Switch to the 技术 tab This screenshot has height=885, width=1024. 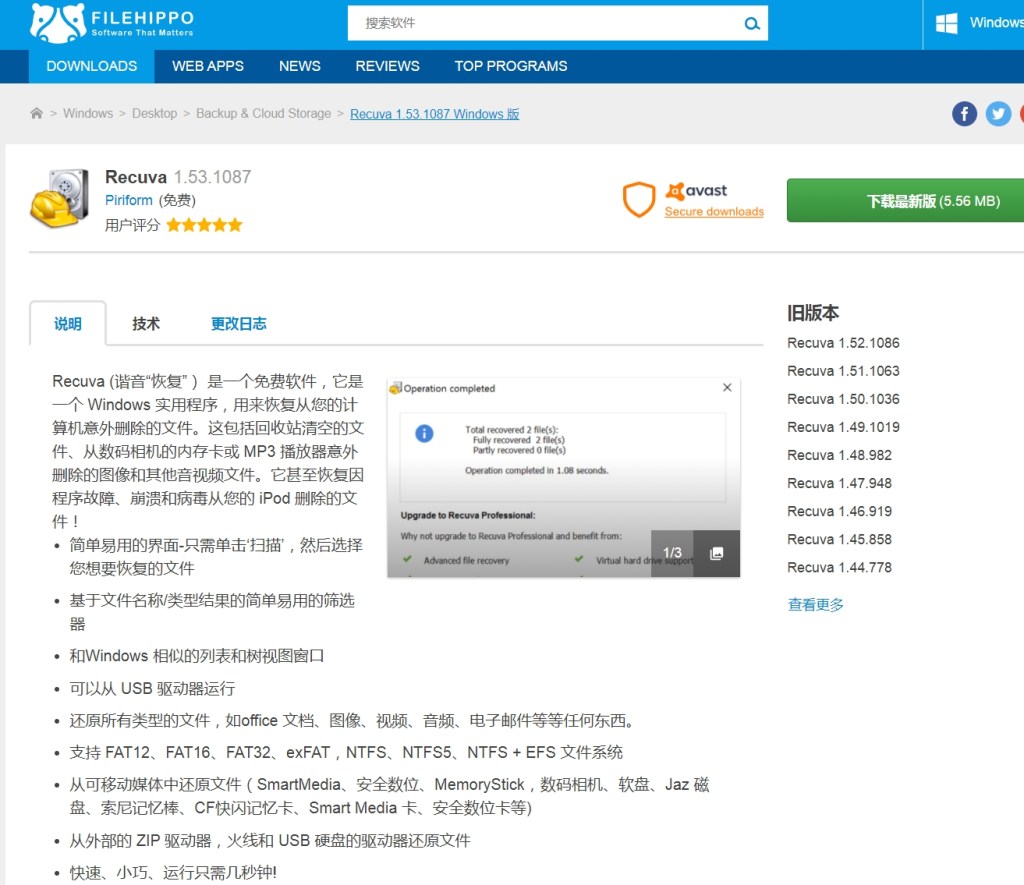tap(146, 324)
